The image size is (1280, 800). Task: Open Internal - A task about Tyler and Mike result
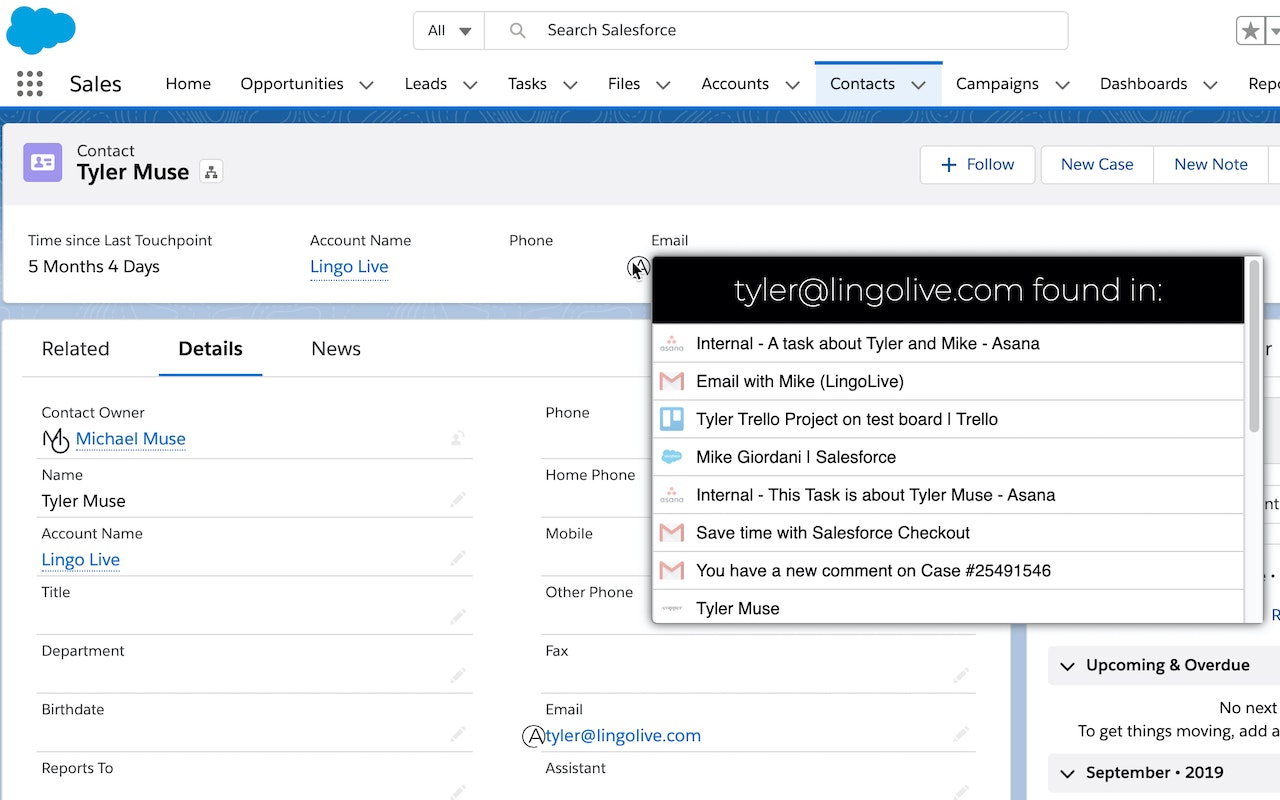(x=948, y=343)
